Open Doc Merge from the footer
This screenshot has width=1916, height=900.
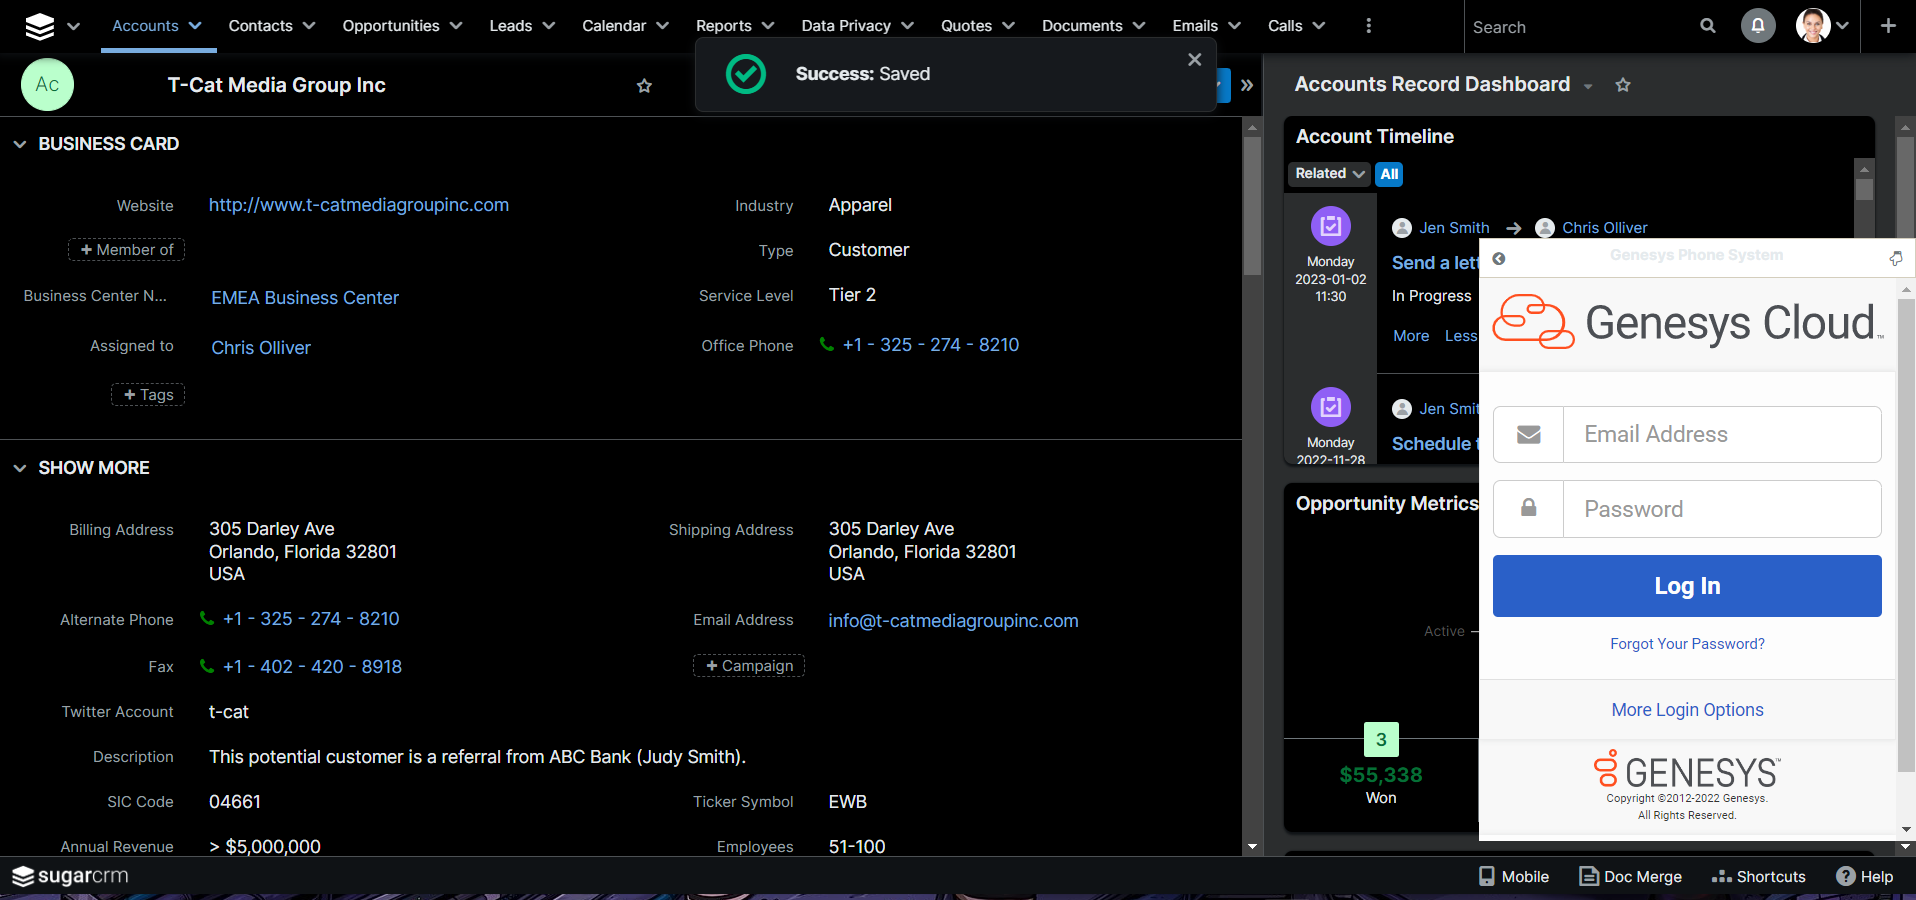(1630, 876)
